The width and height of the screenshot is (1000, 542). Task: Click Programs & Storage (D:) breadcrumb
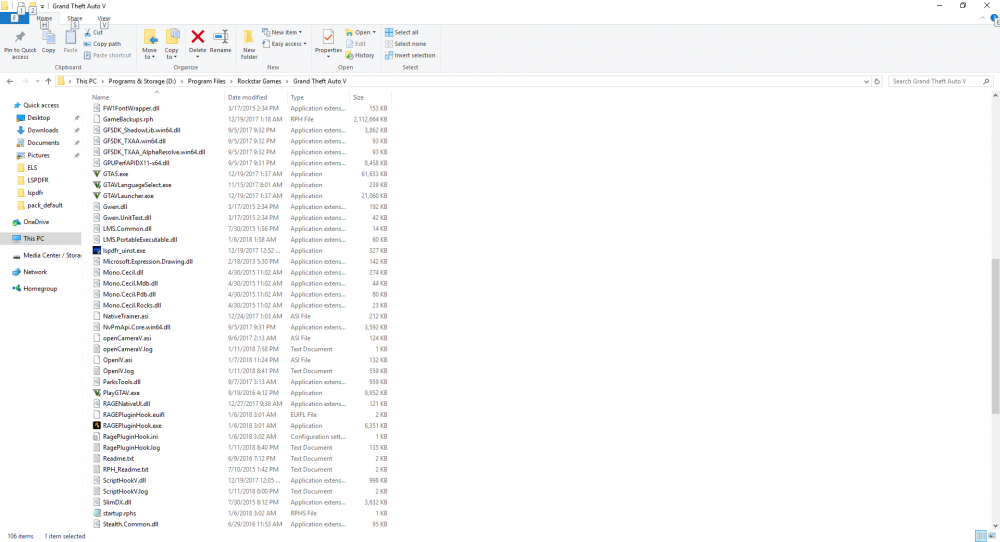[142, 82]
